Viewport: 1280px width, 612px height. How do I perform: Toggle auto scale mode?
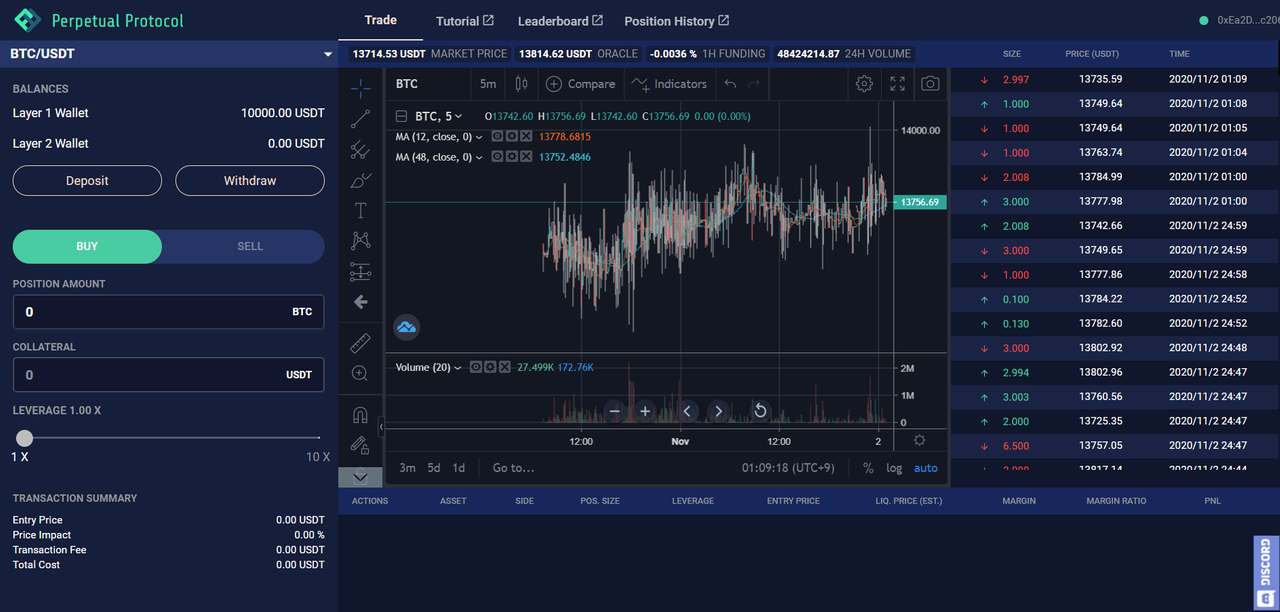[926, 468]
